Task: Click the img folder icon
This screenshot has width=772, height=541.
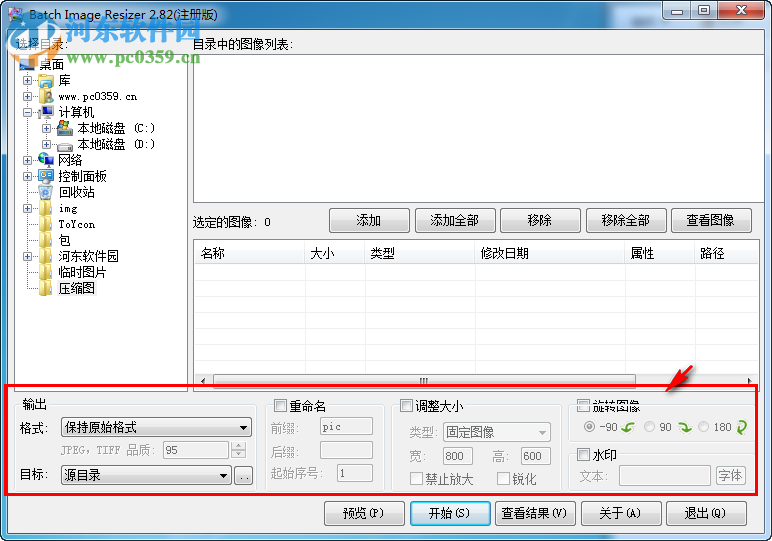Action: [x=46, y=208]
